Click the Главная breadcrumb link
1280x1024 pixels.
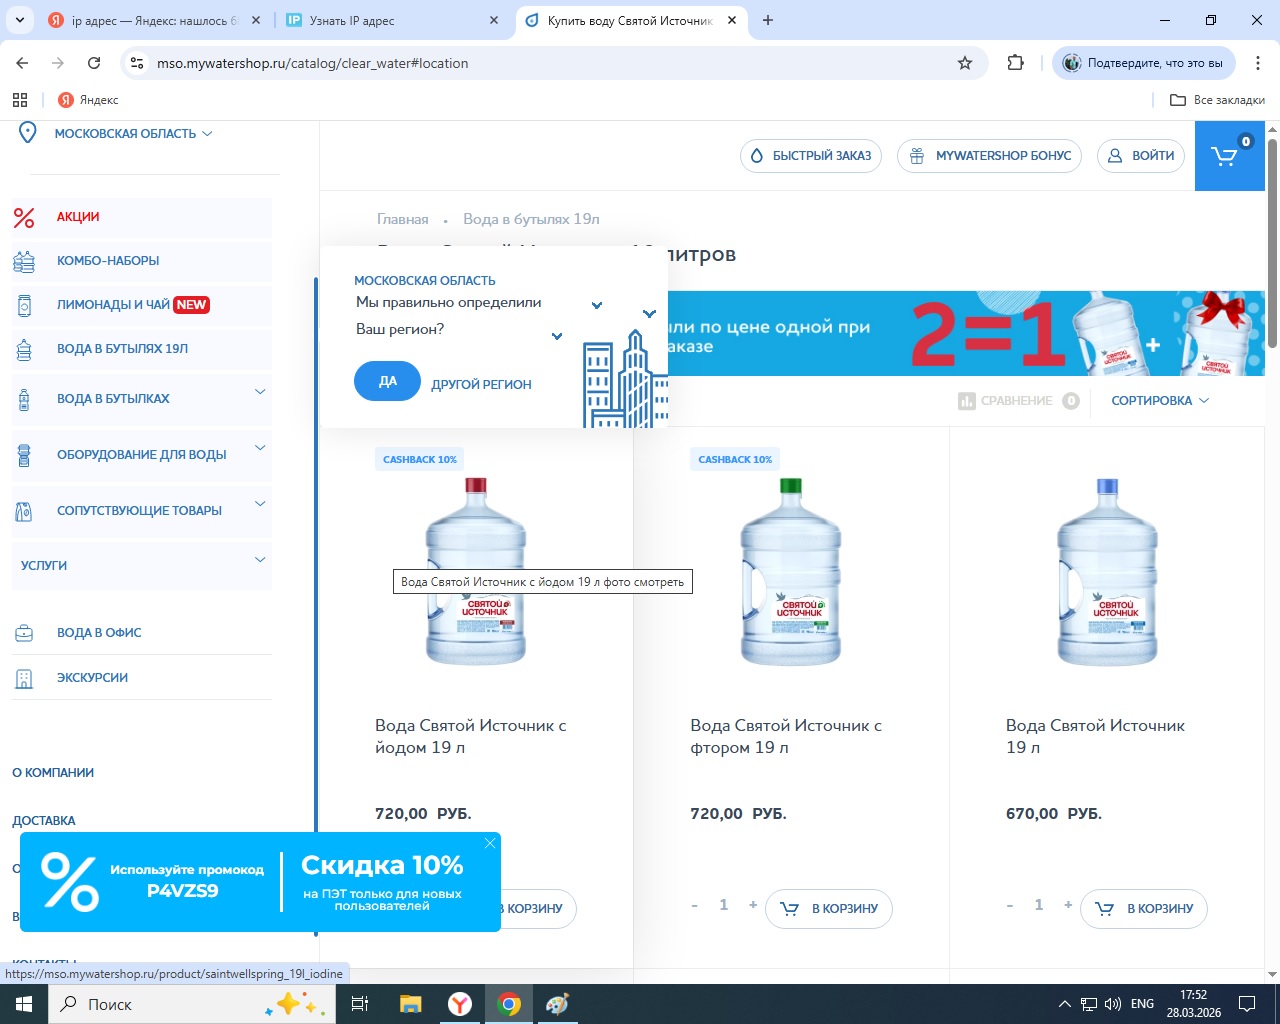pos(403,219)
